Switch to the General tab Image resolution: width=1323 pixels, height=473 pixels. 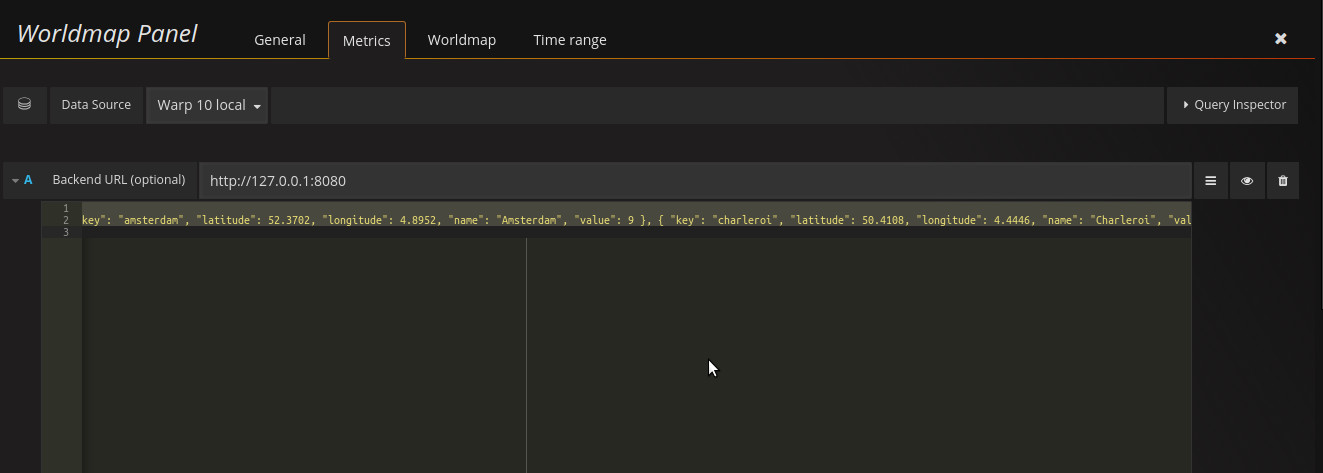pos(279,40)
